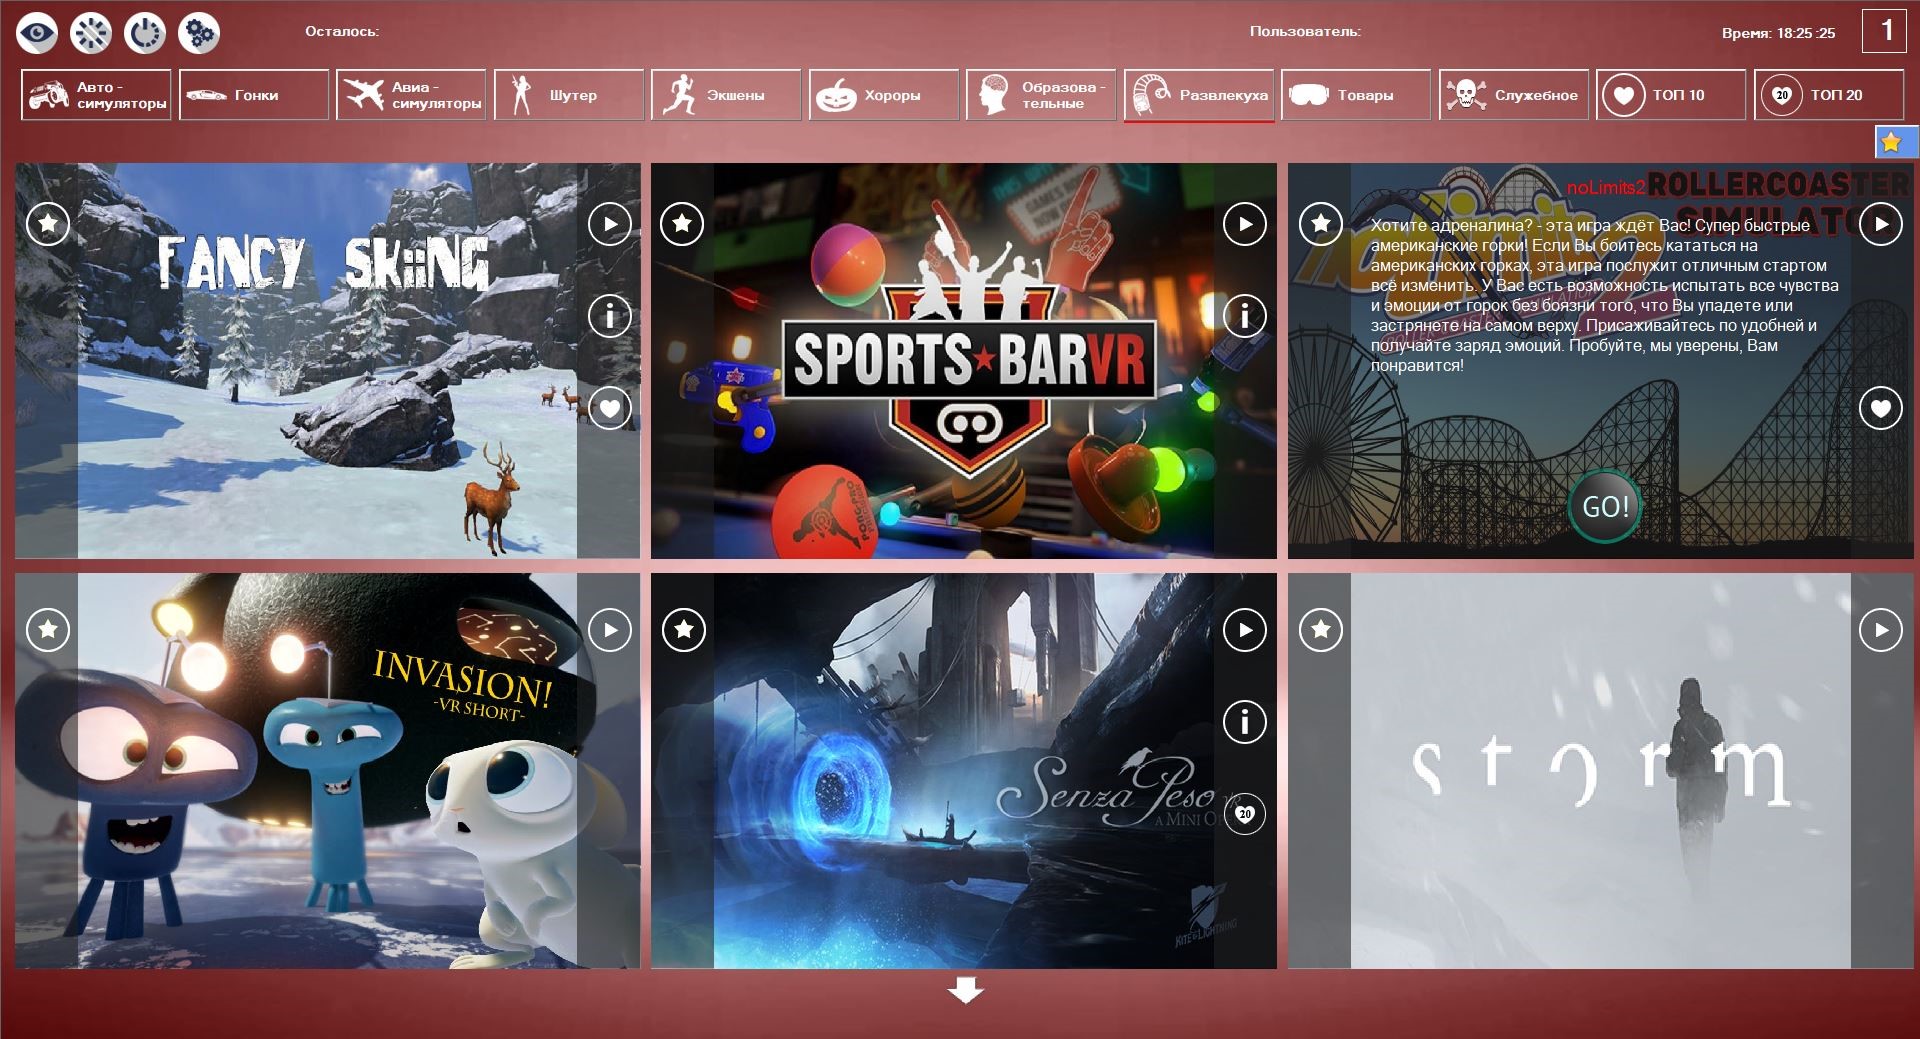Open the Образовательные category

click(x=1041, y=95)
